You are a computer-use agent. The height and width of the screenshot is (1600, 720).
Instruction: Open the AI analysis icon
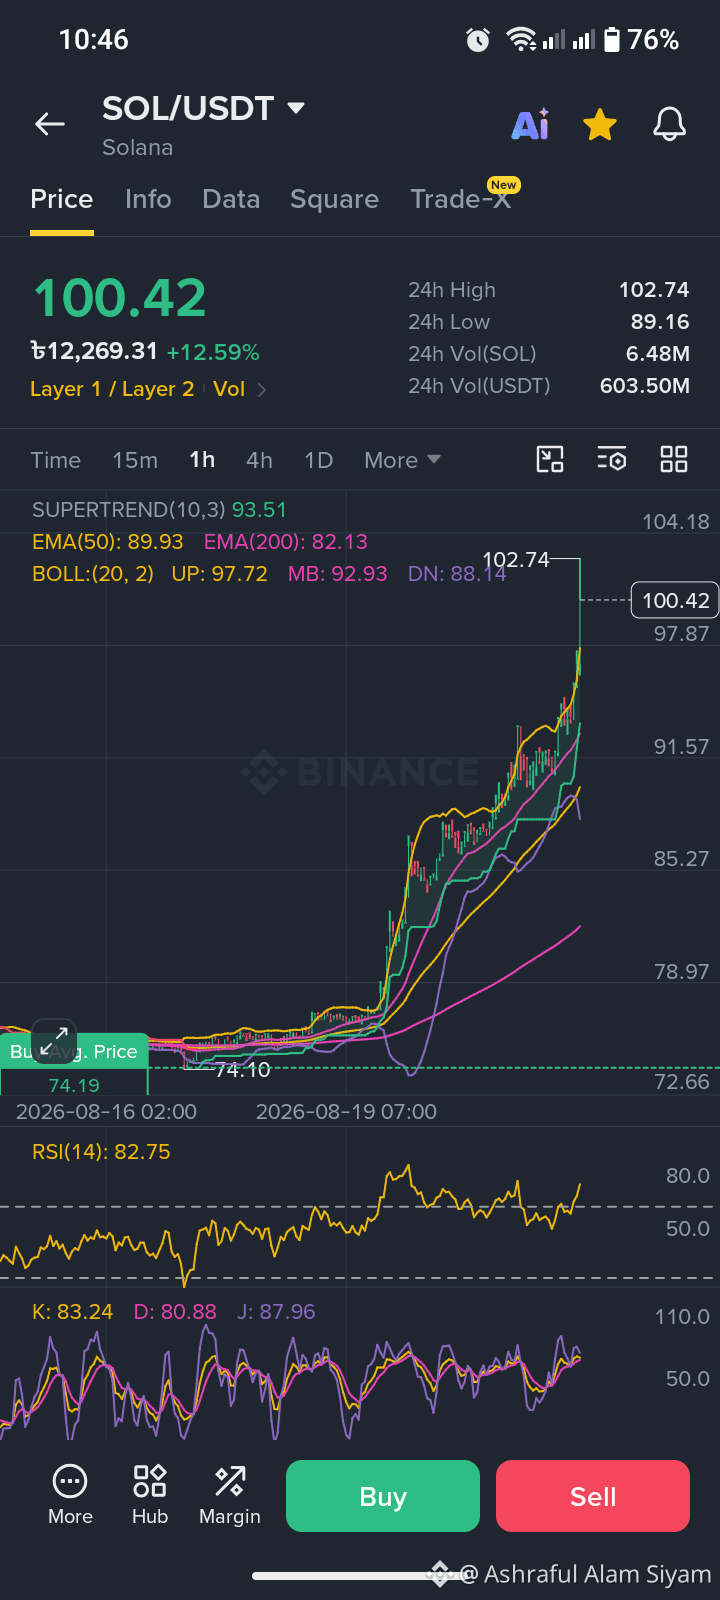click(x=530, y=124)
